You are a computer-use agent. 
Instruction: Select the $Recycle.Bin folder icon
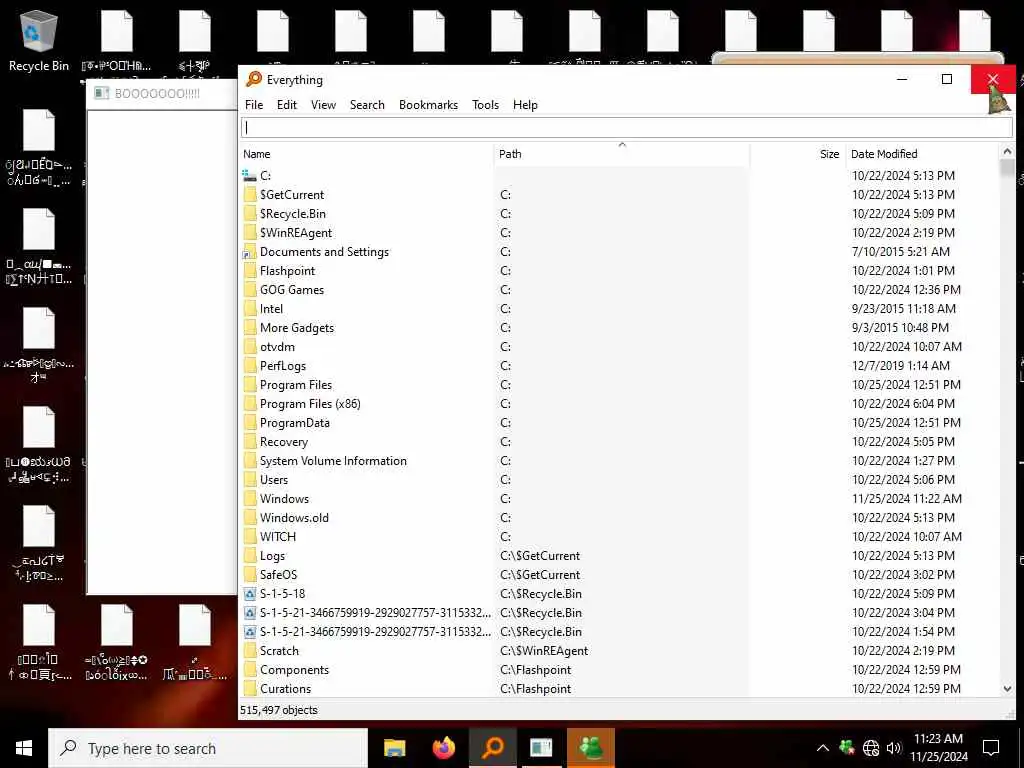pos(249,214)
